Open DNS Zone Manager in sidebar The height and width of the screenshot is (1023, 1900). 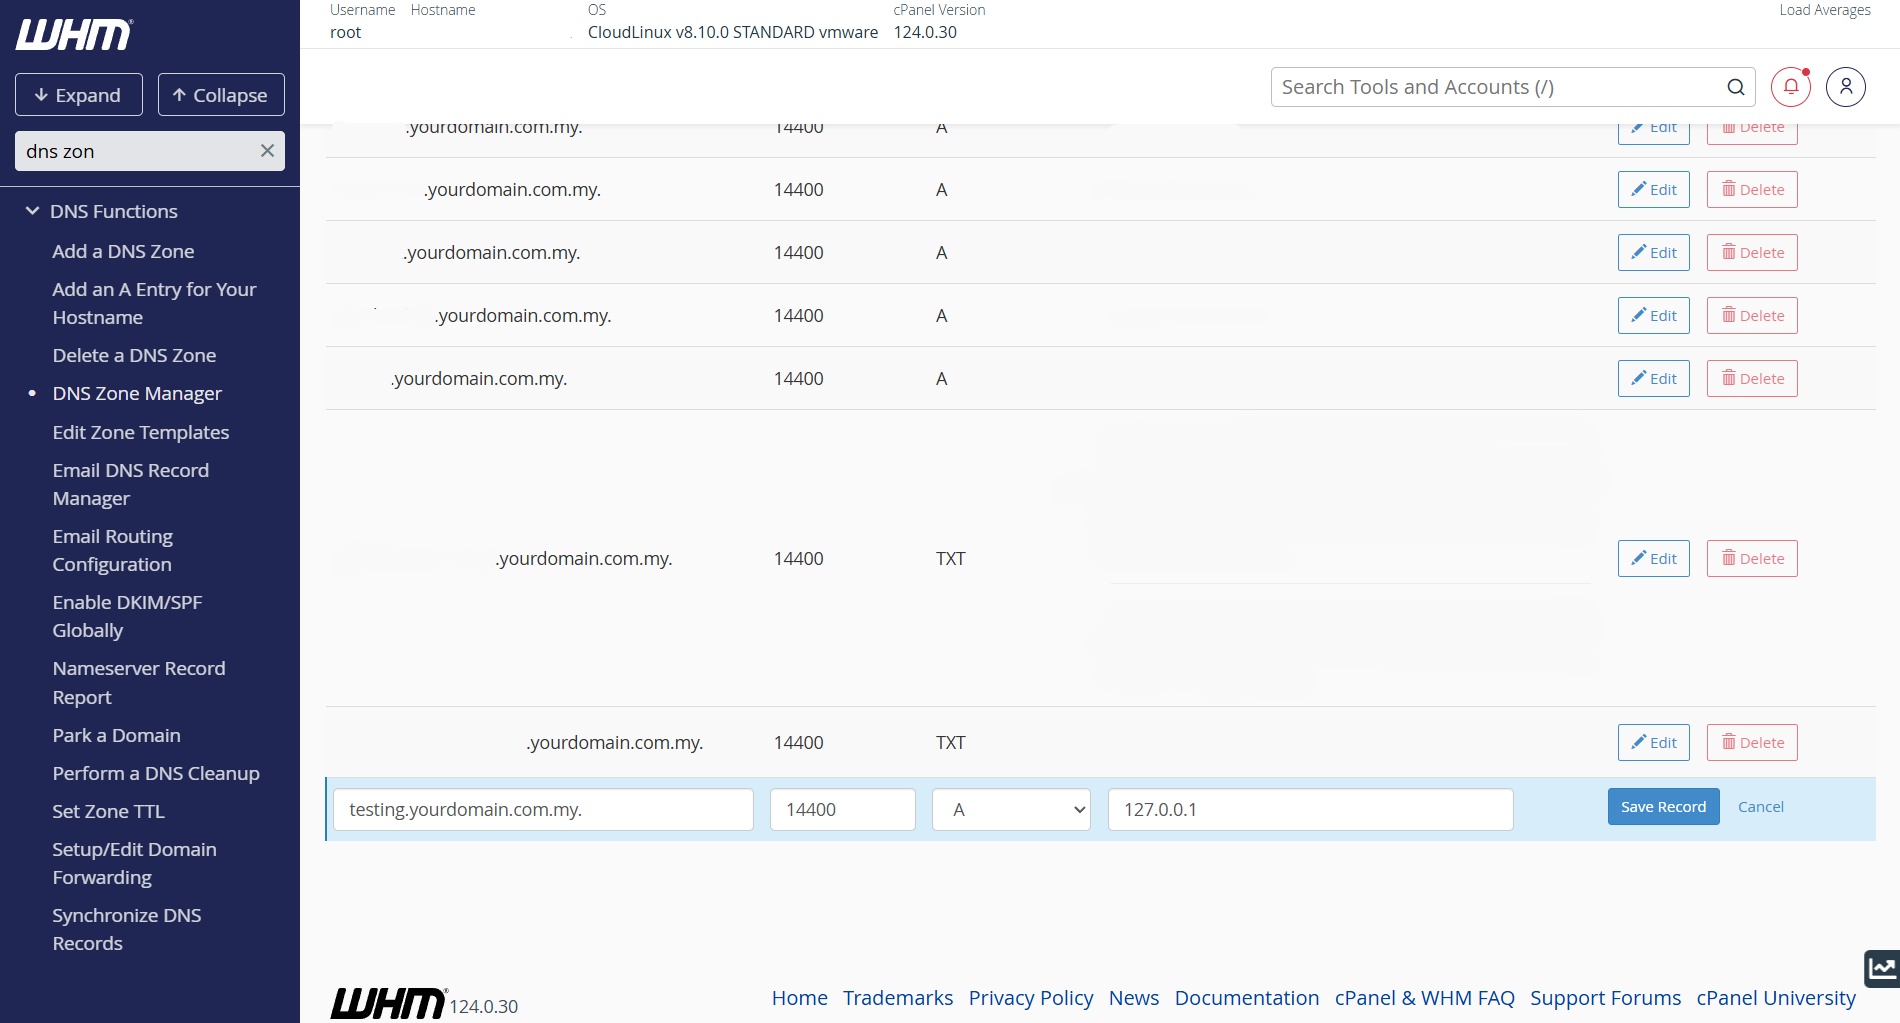[137, 394]
